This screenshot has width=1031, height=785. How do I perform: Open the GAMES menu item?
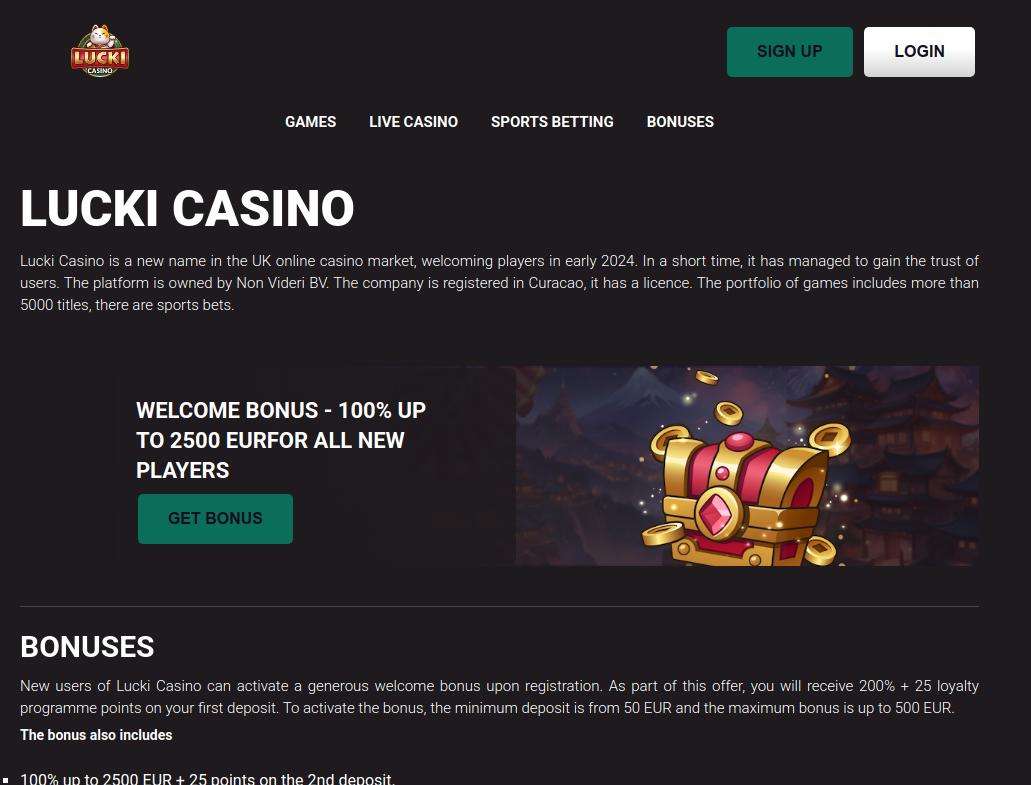click(310, 122)
